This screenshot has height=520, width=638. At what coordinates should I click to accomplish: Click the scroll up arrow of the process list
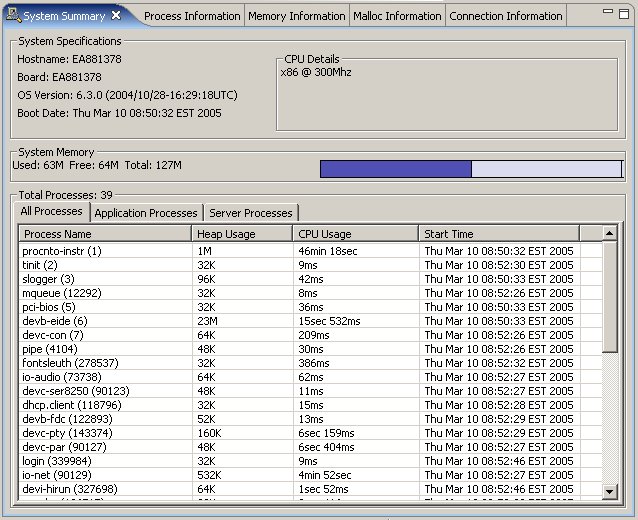(x=610, y=233)
